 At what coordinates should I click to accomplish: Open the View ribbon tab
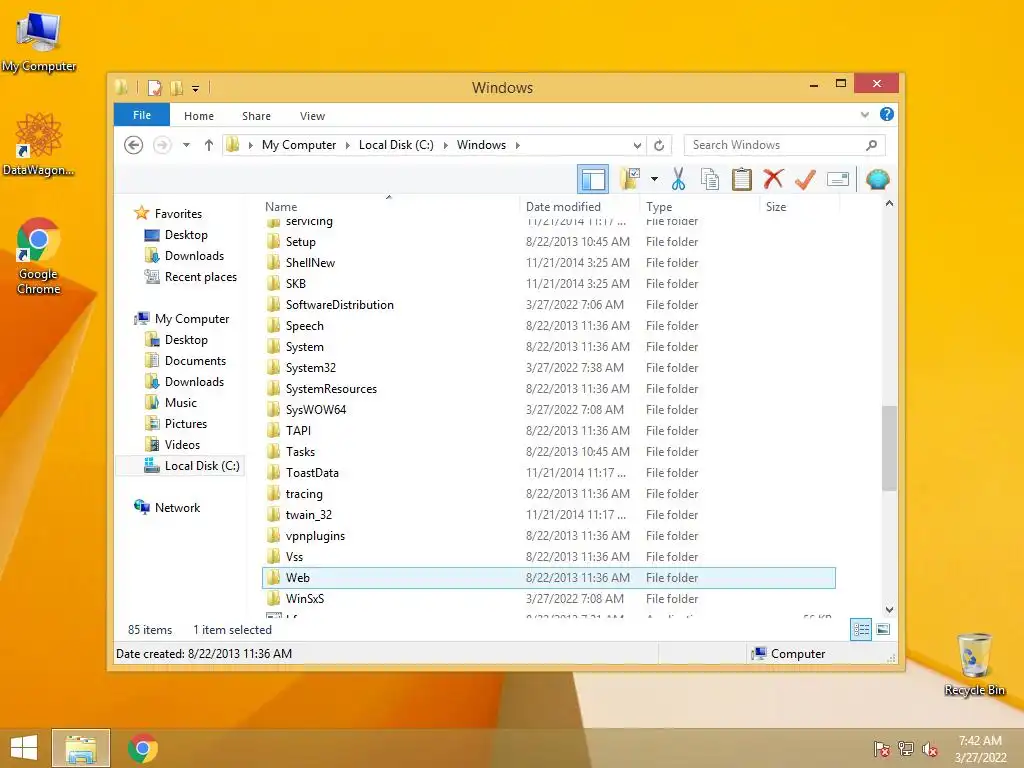pos(312,116)
